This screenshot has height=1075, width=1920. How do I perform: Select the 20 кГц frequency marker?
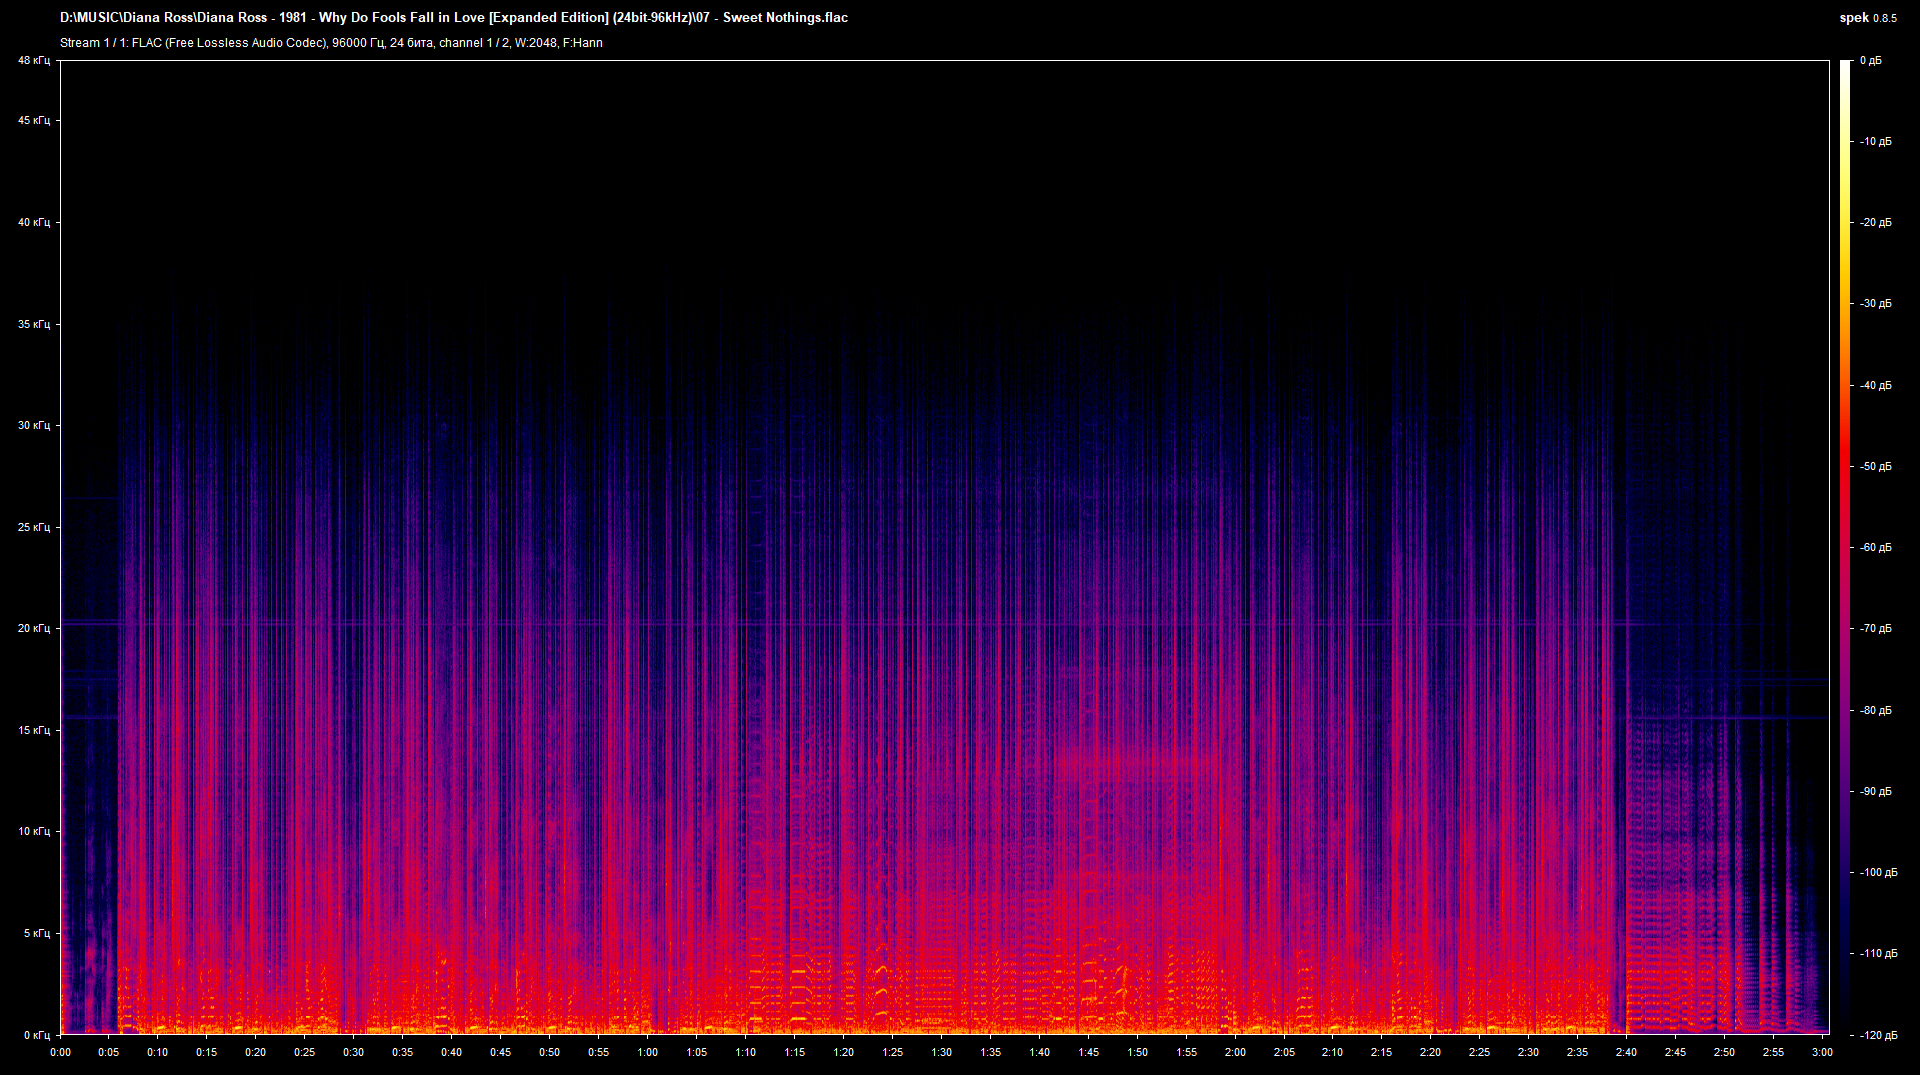point(33,629)
